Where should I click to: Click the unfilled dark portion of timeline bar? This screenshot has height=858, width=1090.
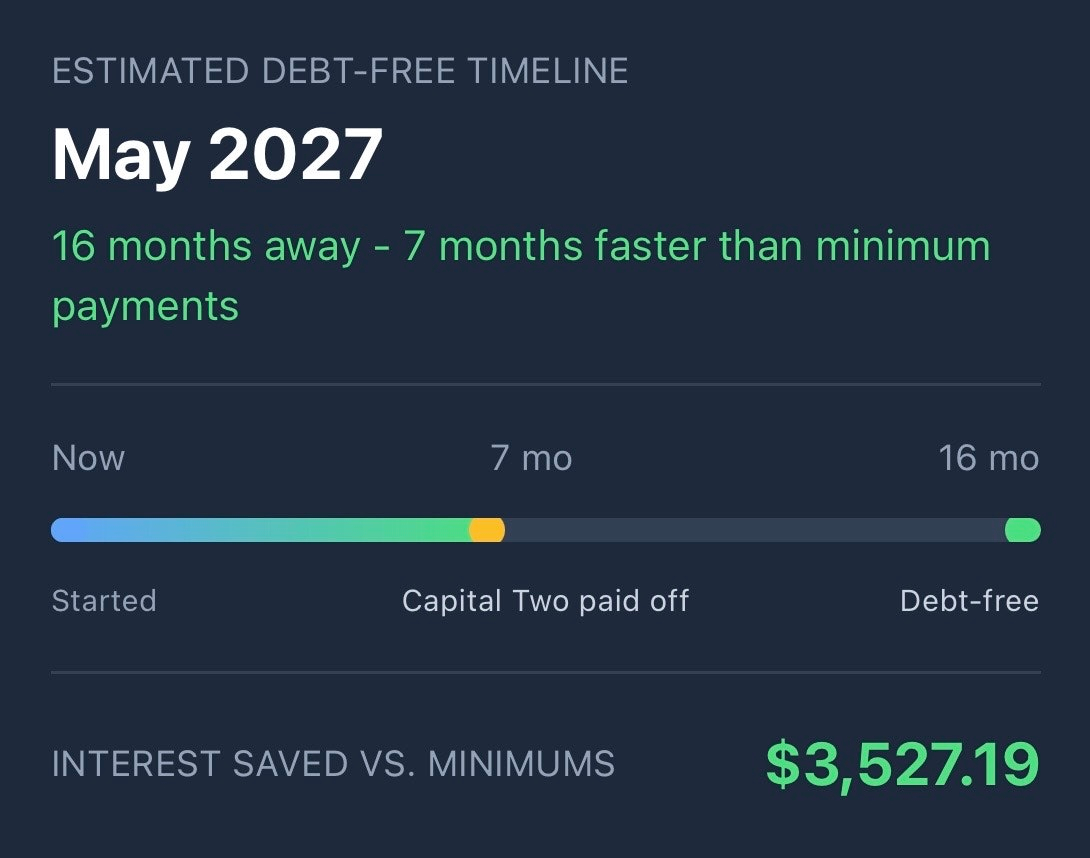(750, 530)
